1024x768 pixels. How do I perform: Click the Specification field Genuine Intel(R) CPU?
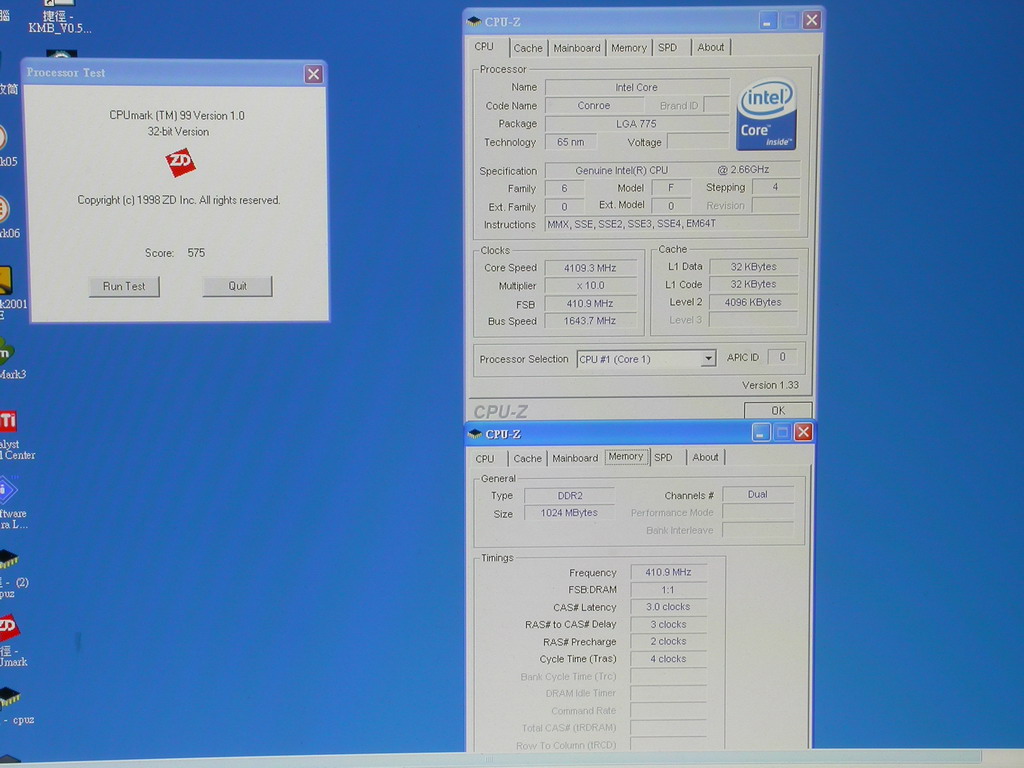click(672, 170)
